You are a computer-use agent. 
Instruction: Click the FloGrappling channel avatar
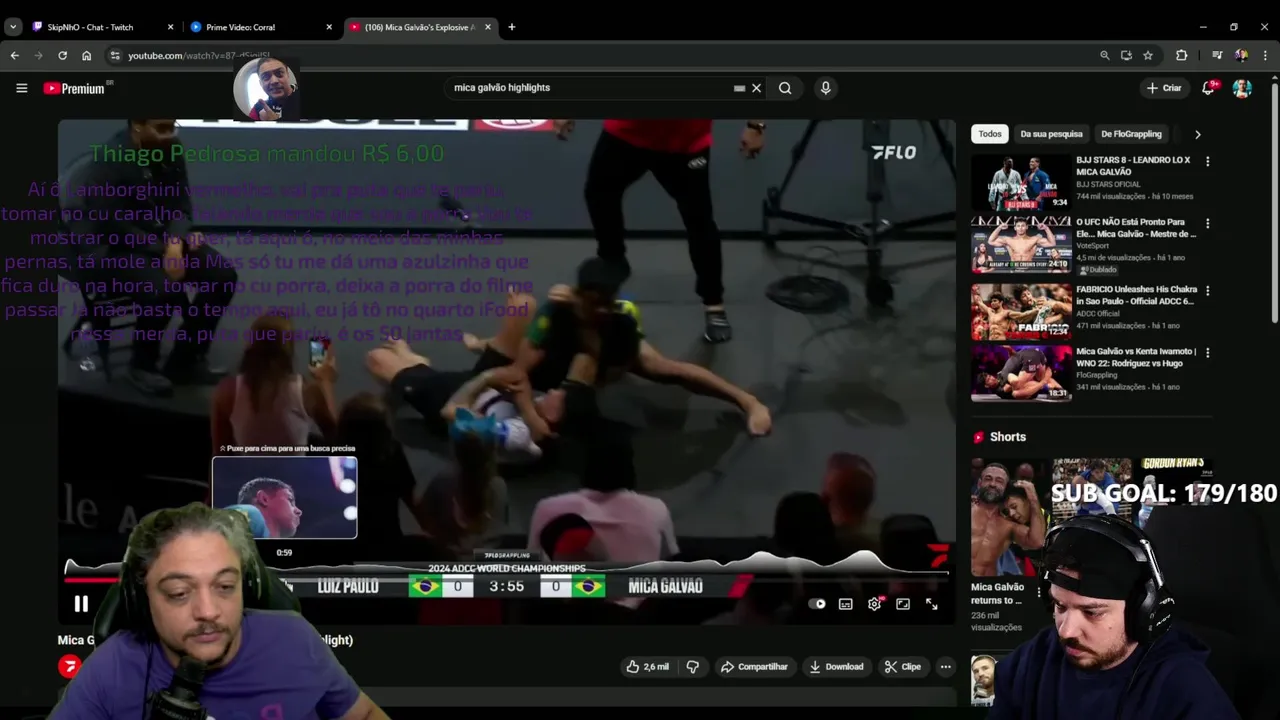pos(69,667)
